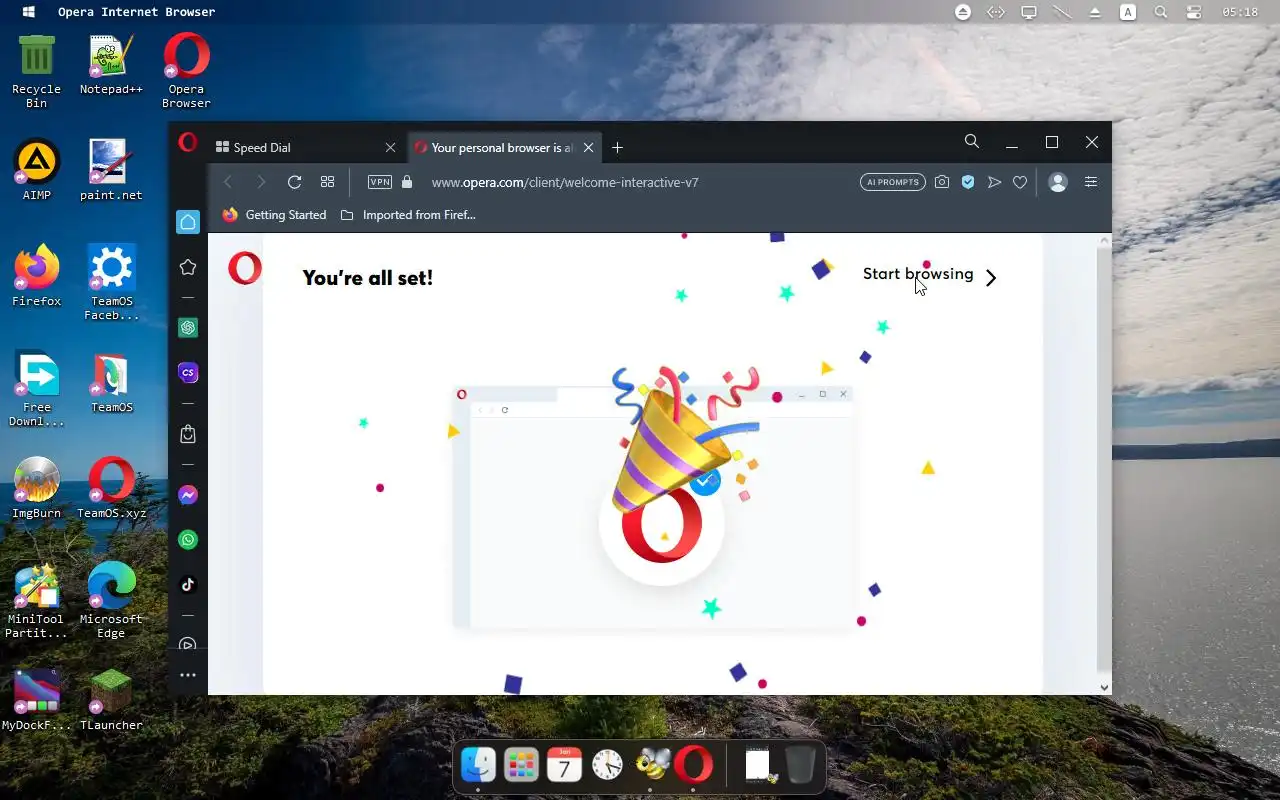Launch ChatGPT from the Opera sidebar
Viewport: 1280px width, 800px height.
[188, 328]
